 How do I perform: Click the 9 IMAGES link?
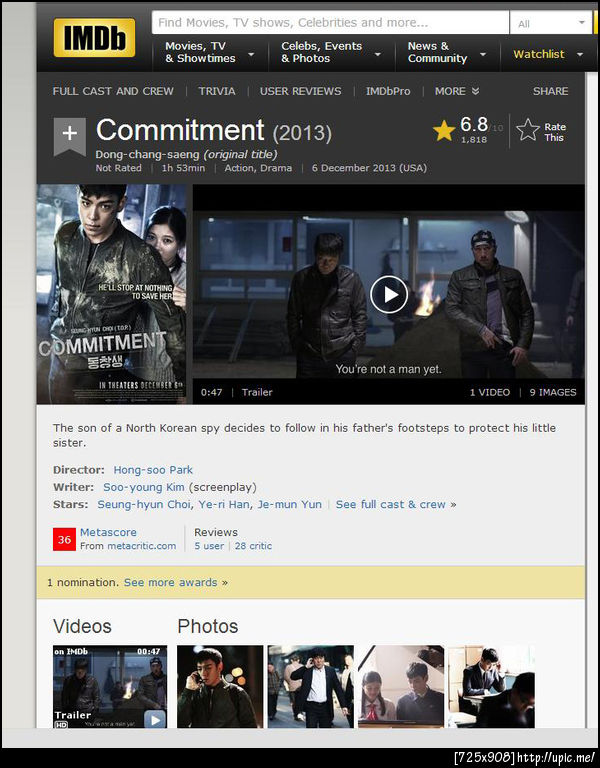coord(552,392)
